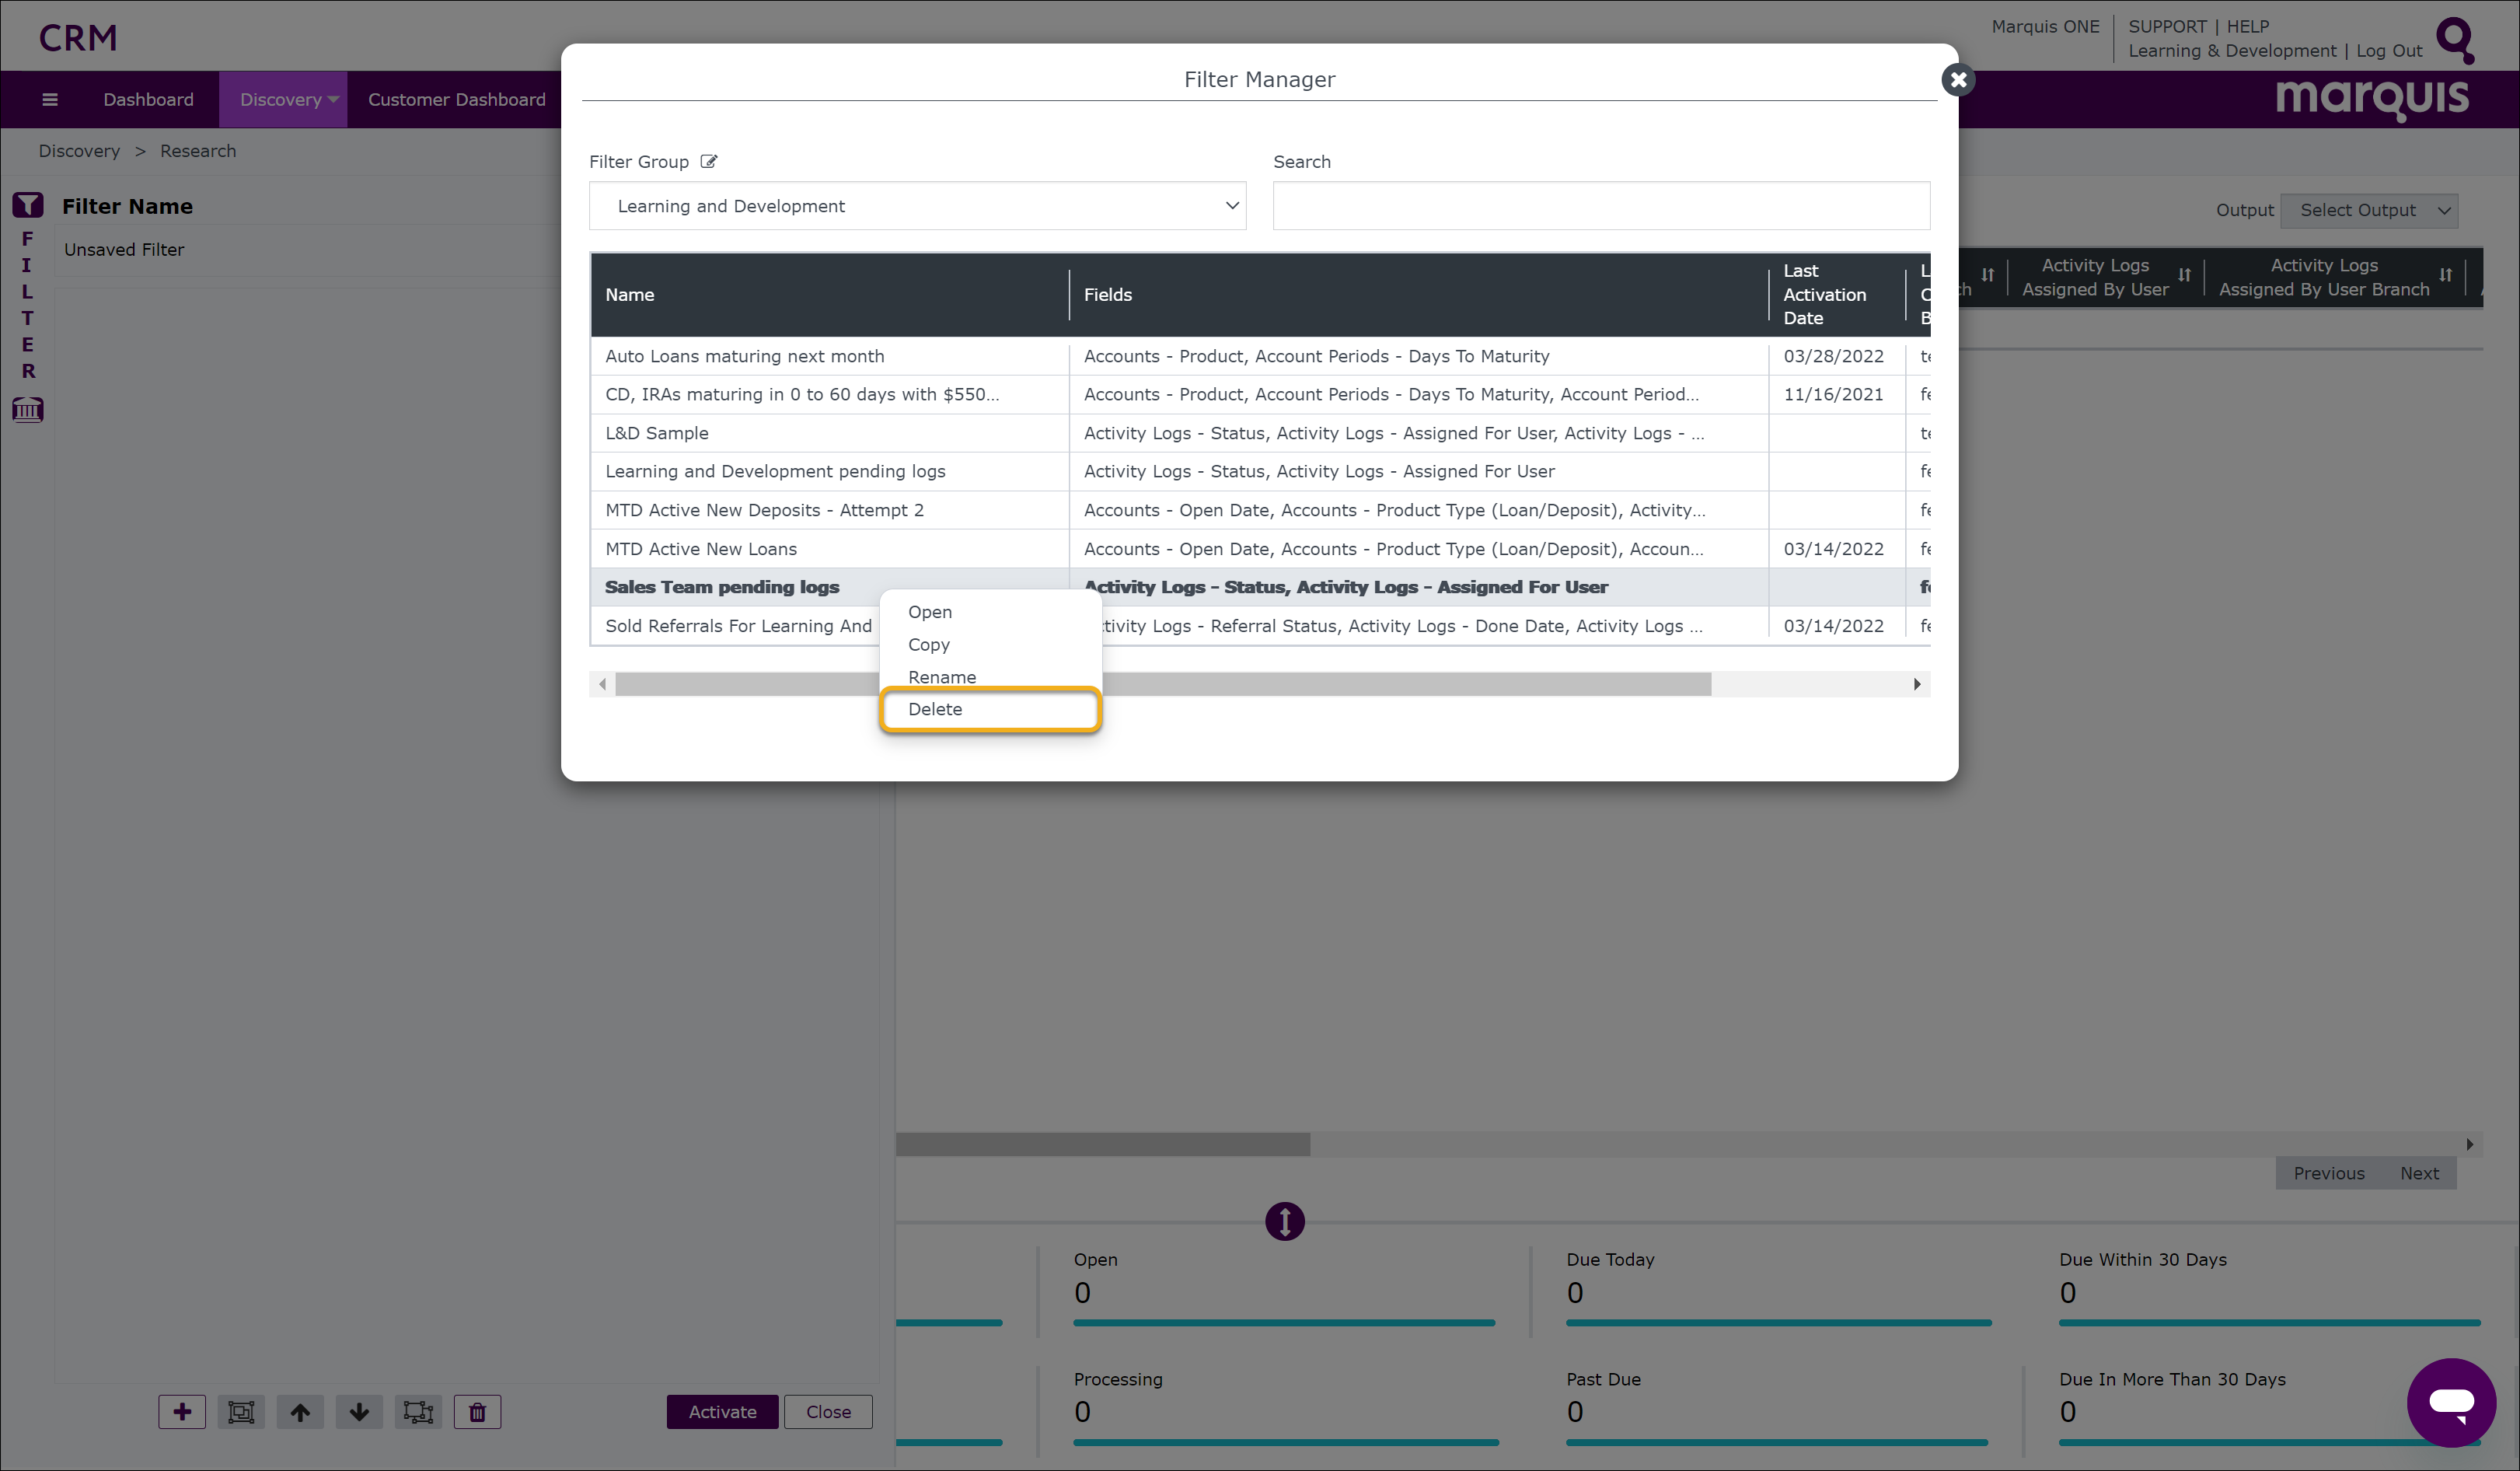The height and width of the screenshot is (1471, 2520).
Task: Click the Previous pagination button
Action: 2328,1173
